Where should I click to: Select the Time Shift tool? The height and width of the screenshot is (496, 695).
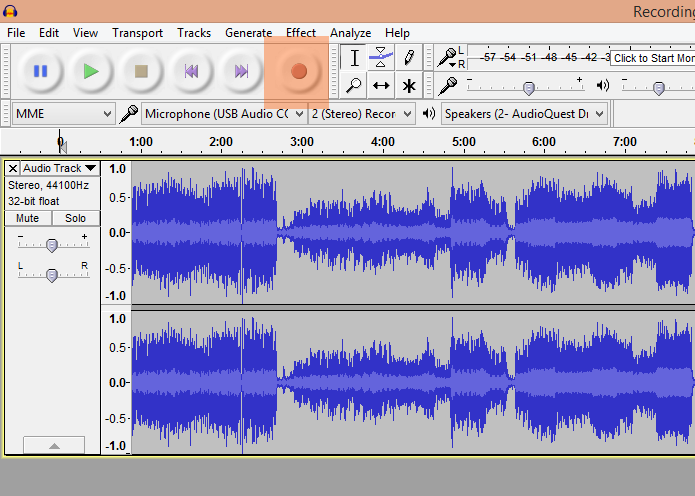(381, 85)
